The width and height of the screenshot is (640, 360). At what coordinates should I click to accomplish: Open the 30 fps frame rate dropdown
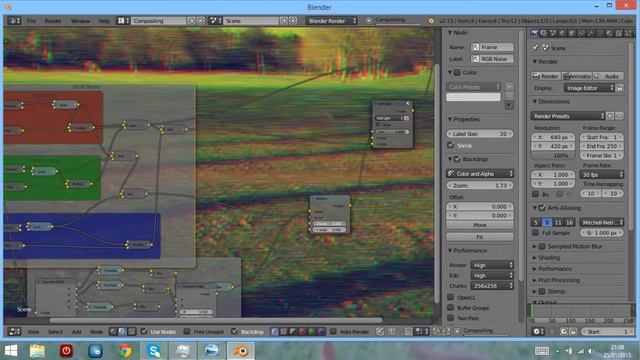[602, 175]
